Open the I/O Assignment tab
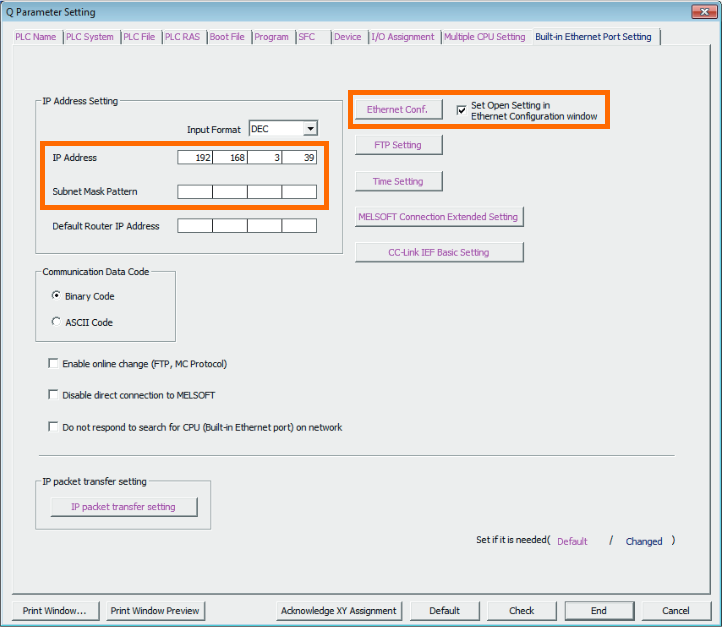This screenshot has height=627, width=722. (x=403, y=37)
